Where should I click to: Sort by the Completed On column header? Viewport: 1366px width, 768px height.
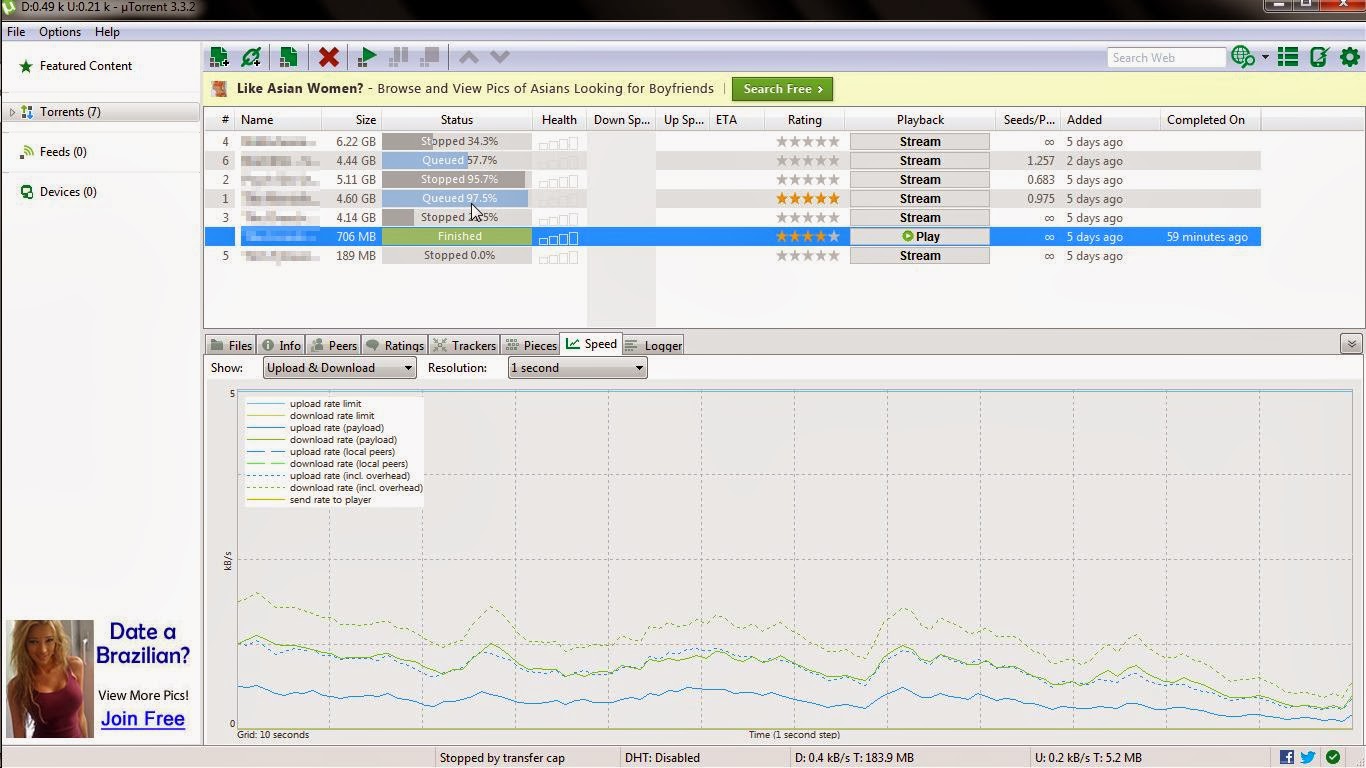click(1210, 120)
